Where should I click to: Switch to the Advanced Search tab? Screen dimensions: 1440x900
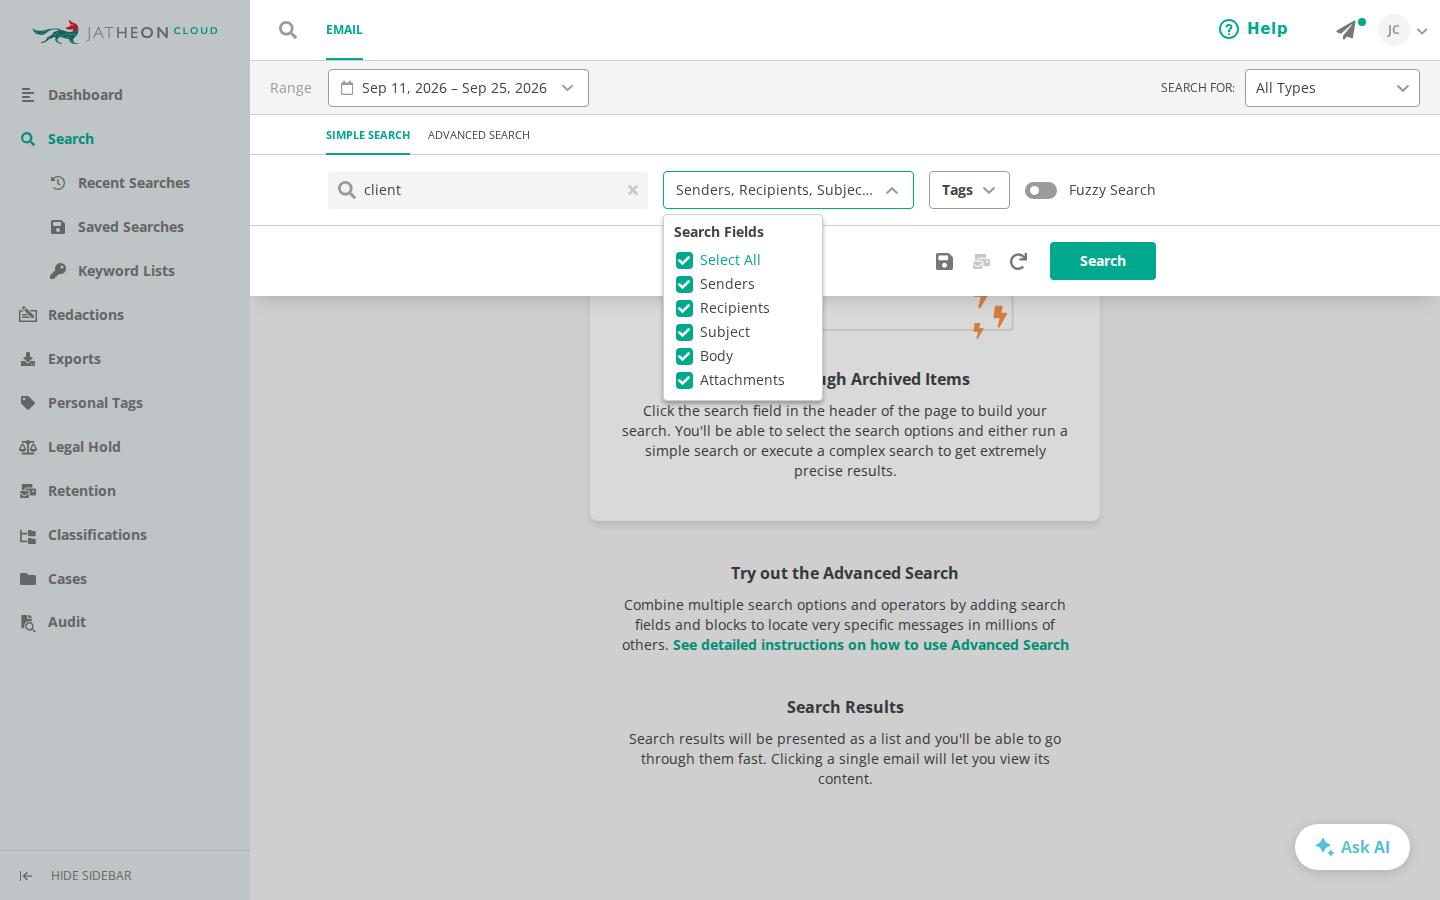click(479, 135)
